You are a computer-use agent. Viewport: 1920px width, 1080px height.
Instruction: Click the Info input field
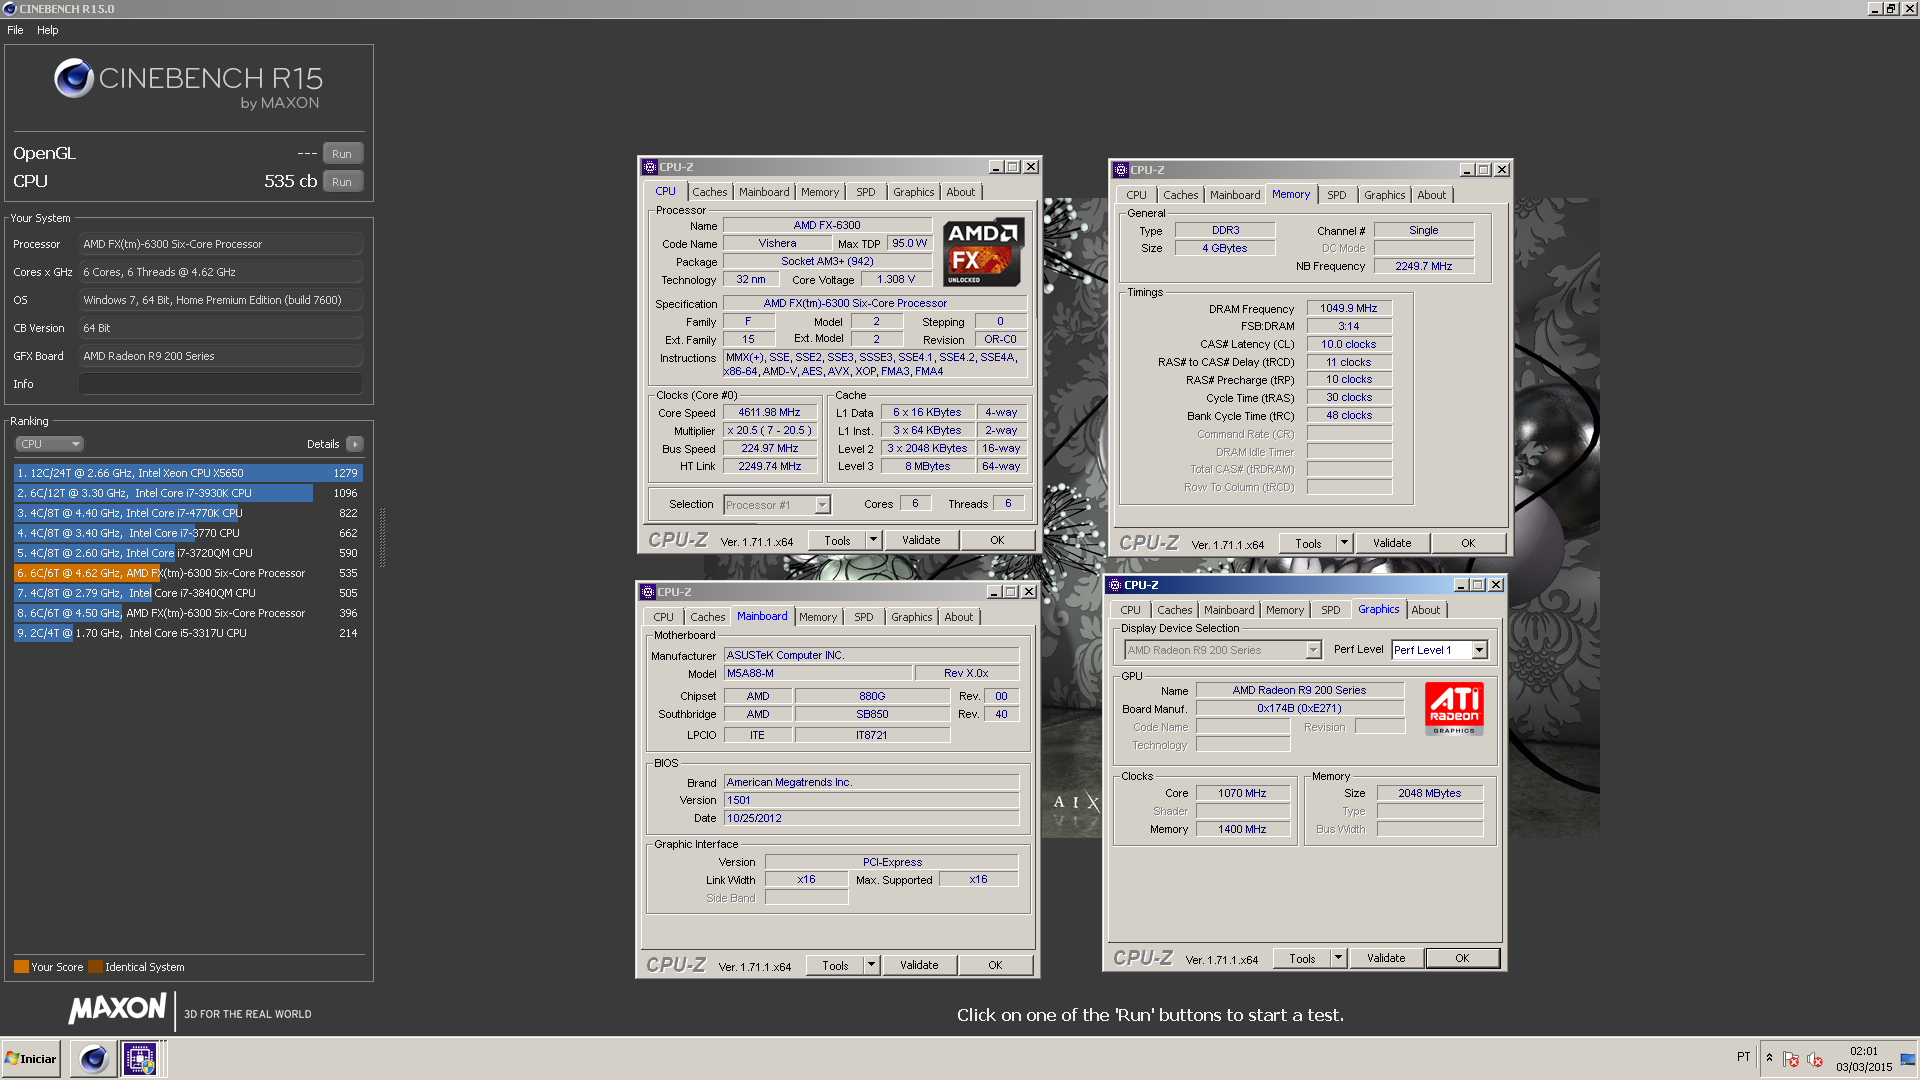221,384
